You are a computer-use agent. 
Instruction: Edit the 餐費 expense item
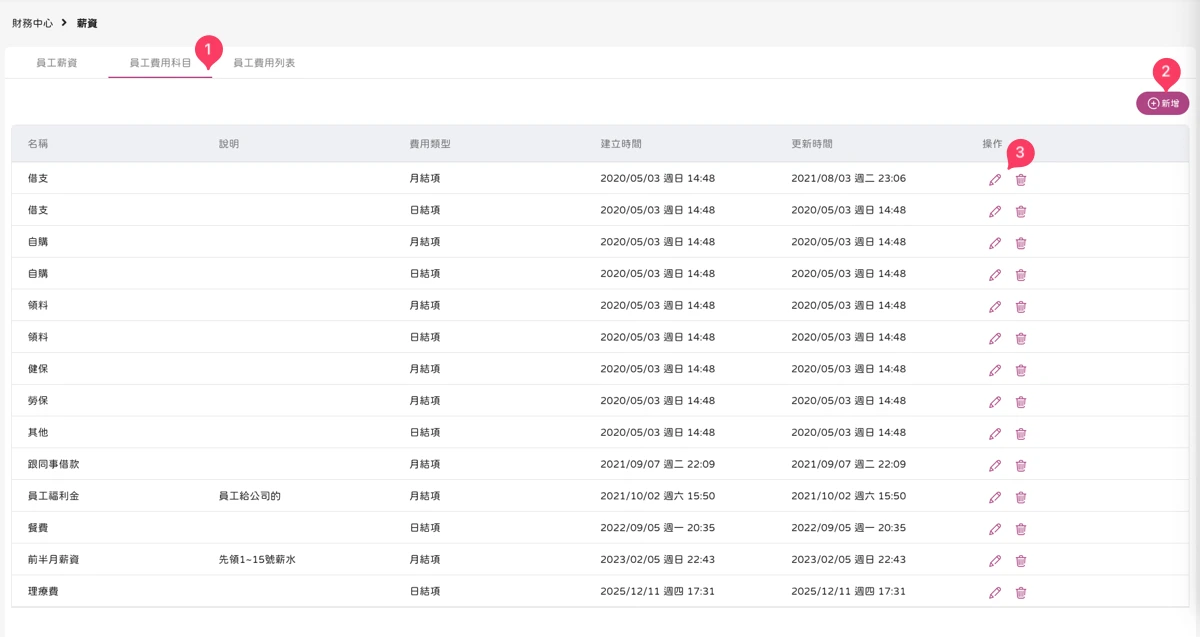coord(995,528)
